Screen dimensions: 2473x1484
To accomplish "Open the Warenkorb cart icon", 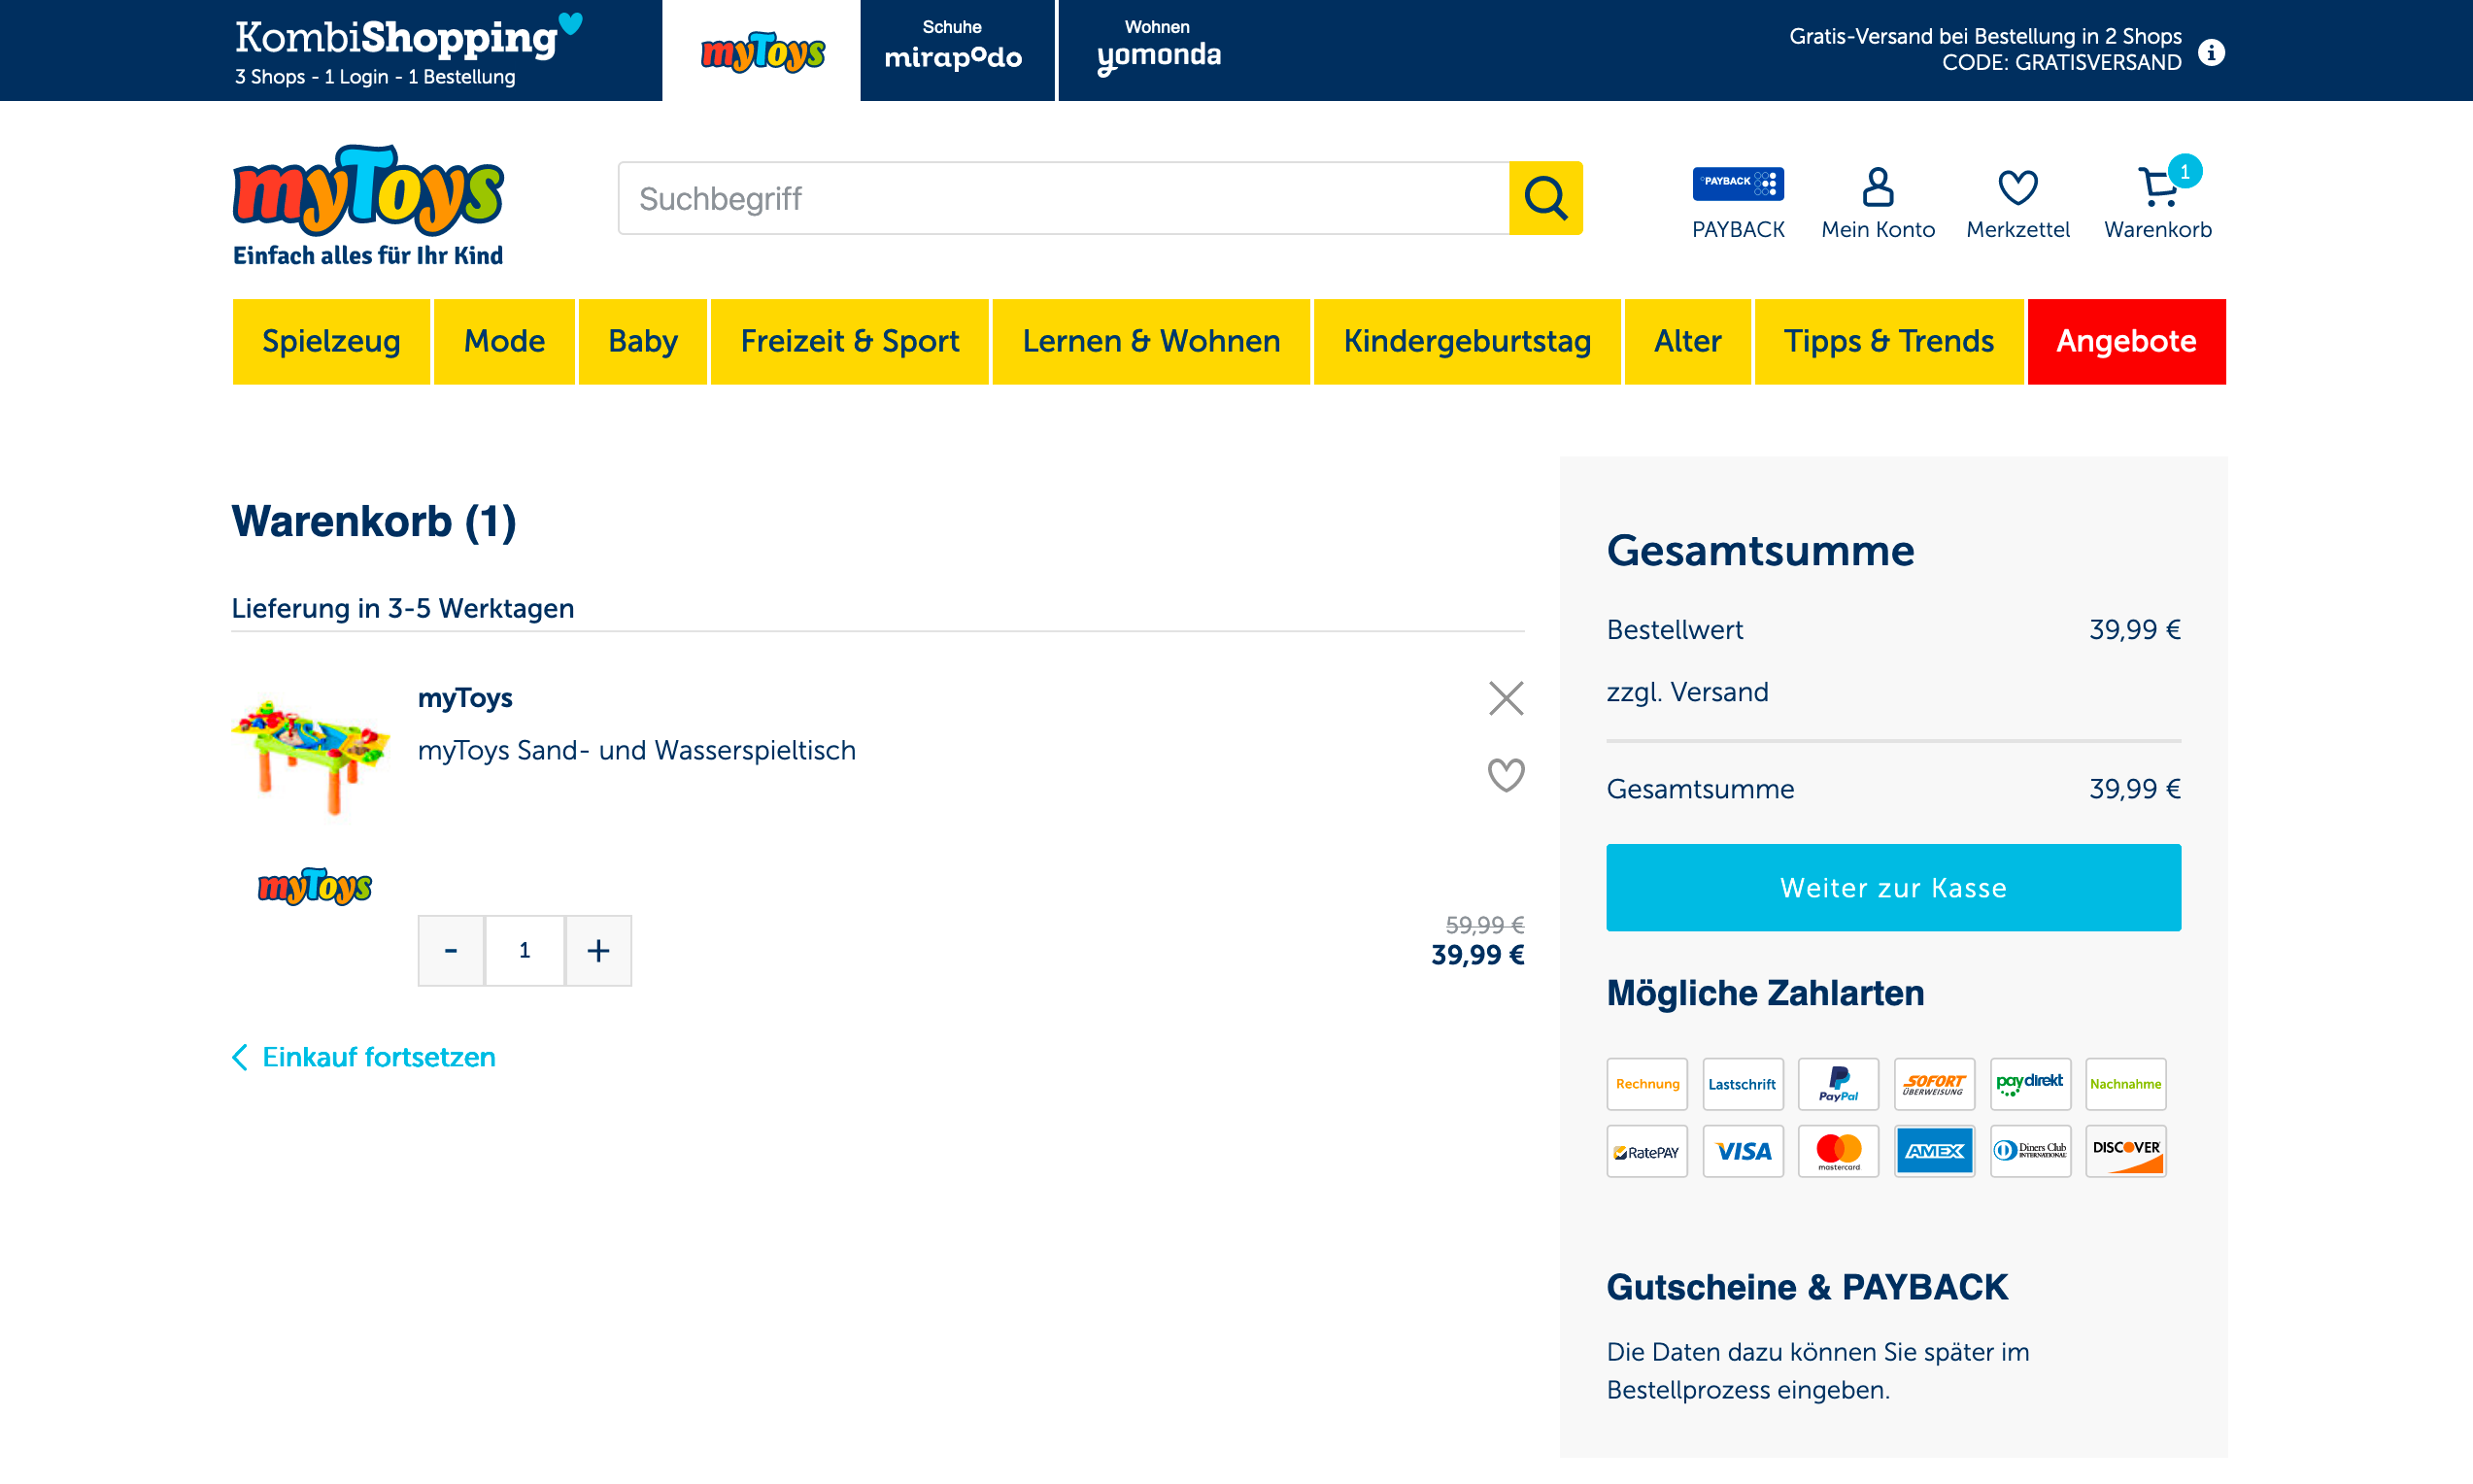I will pos(2157,187).
